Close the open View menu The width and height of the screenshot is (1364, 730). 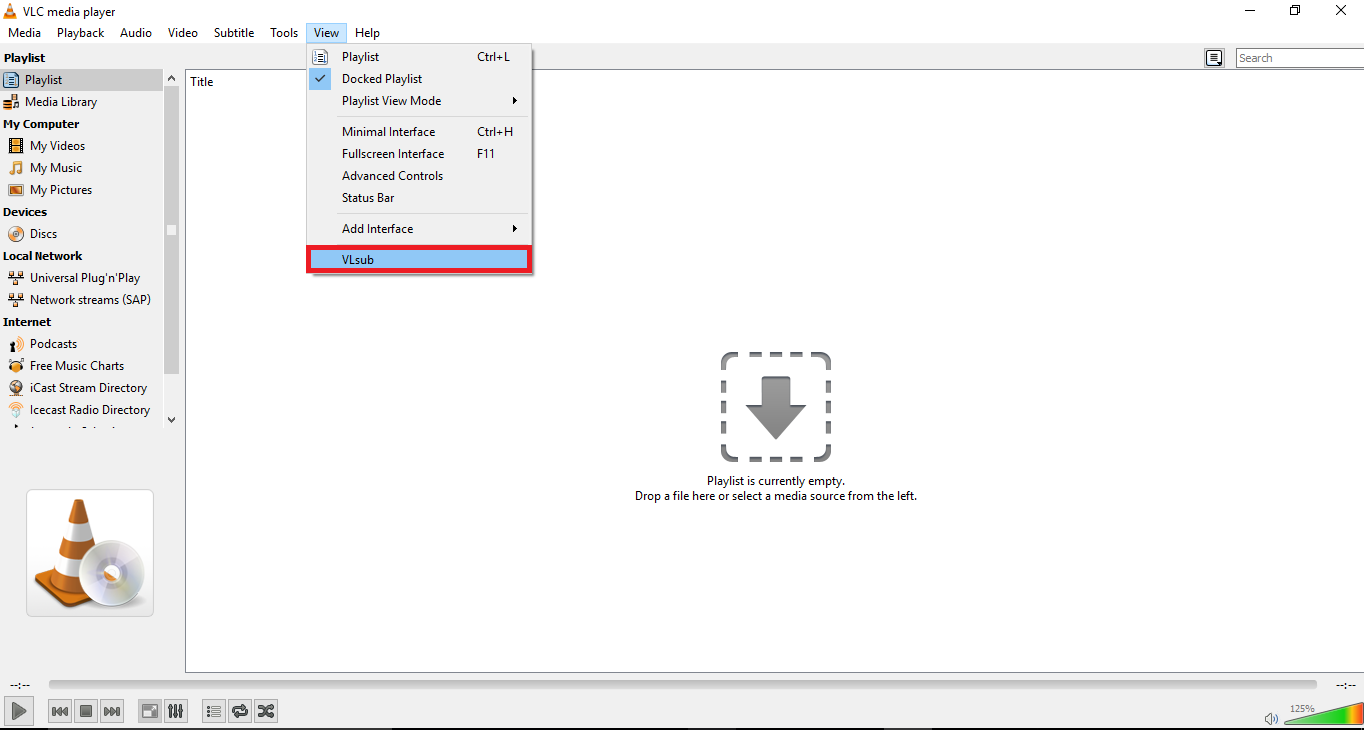coord(326,33)
